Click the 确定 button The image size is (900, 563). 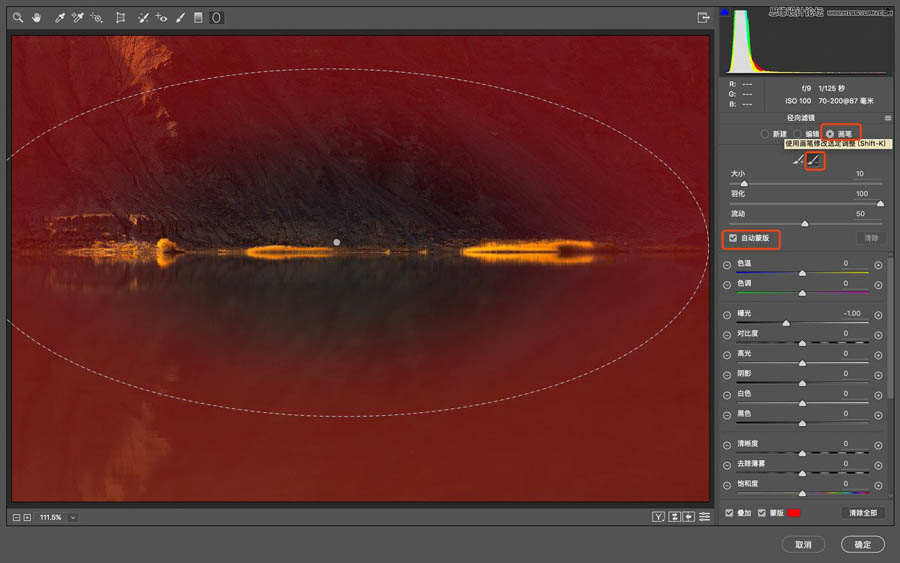[x=862, y=544]
